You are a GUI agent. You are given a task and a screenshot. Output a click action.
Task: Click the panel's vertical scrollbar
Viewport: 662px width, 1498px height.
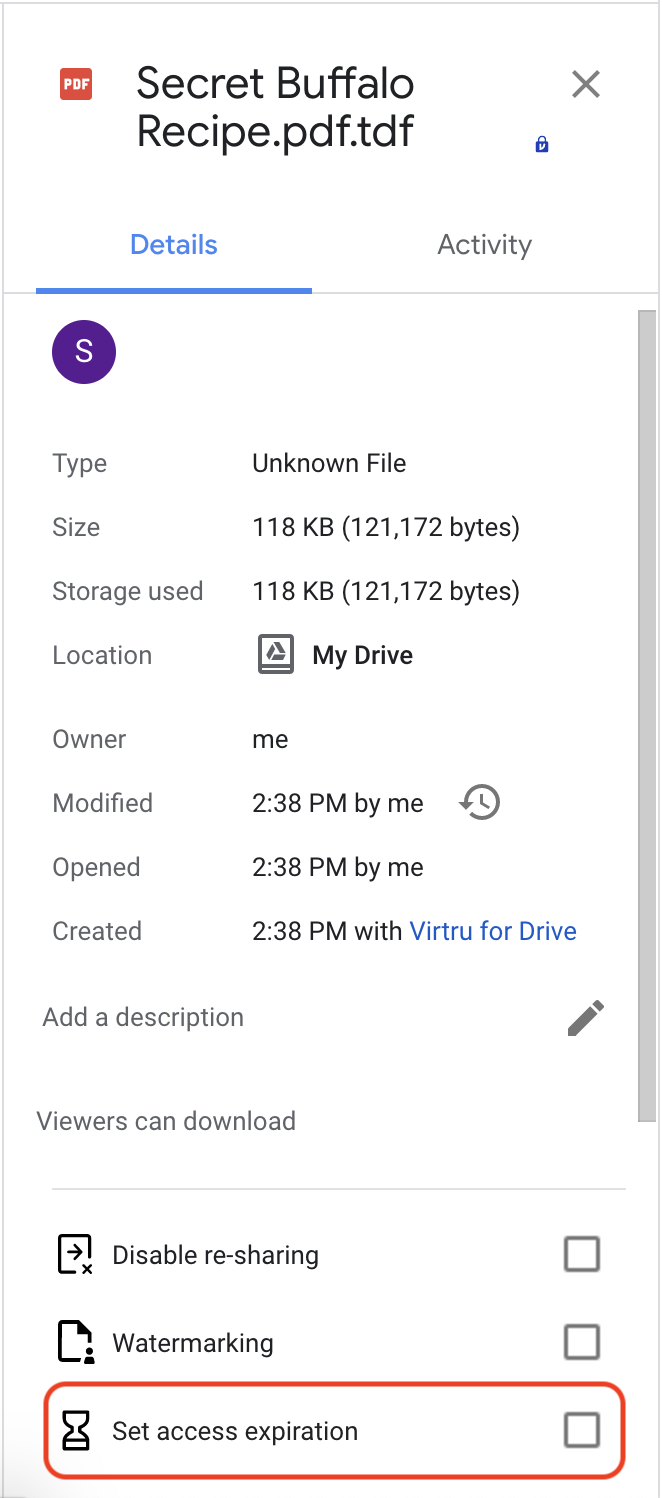point(647,715)
